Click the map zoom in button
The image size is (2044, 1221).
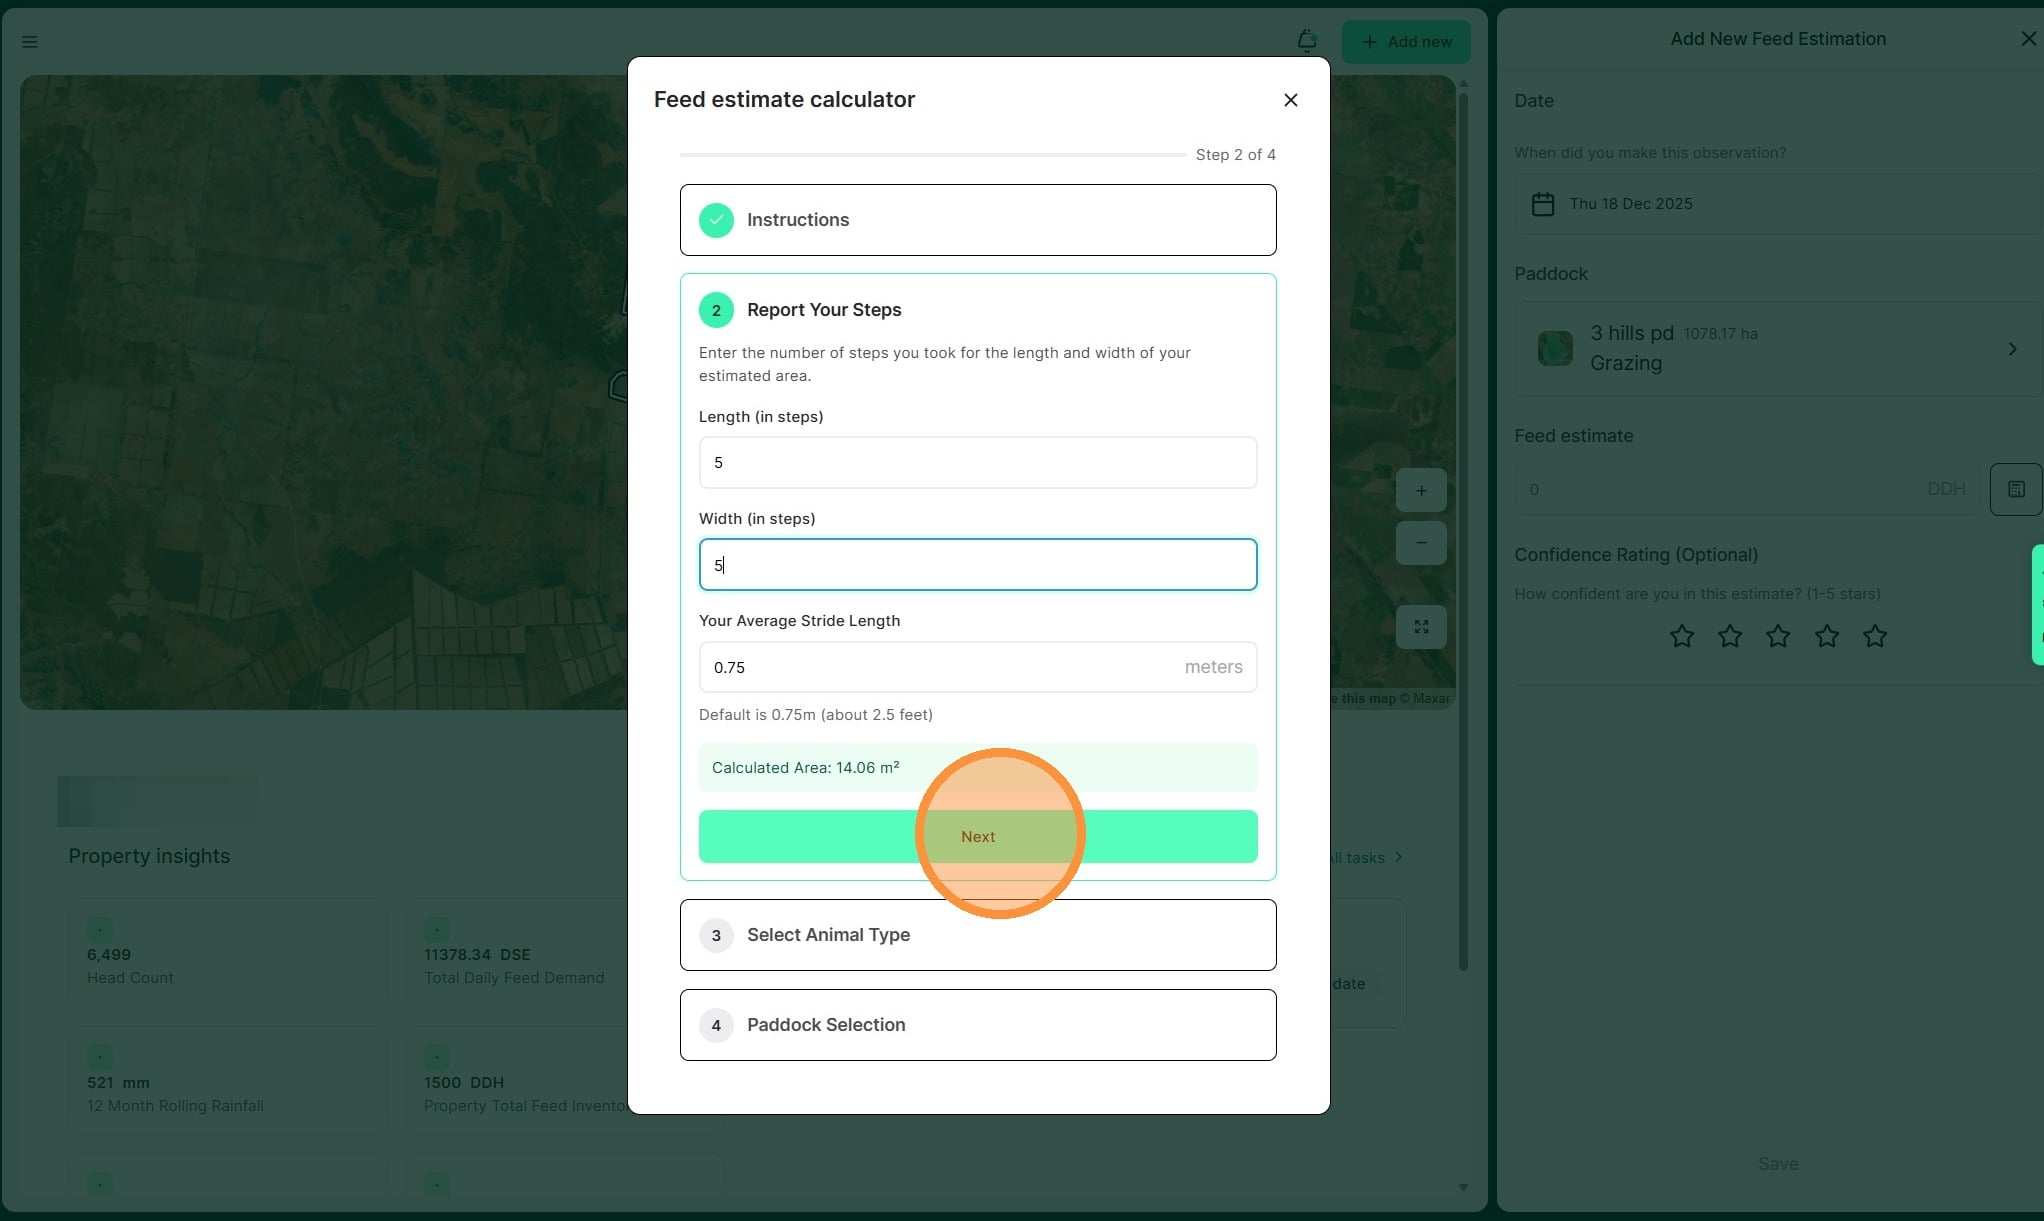pyautogui.click(x=1421, y=491)
